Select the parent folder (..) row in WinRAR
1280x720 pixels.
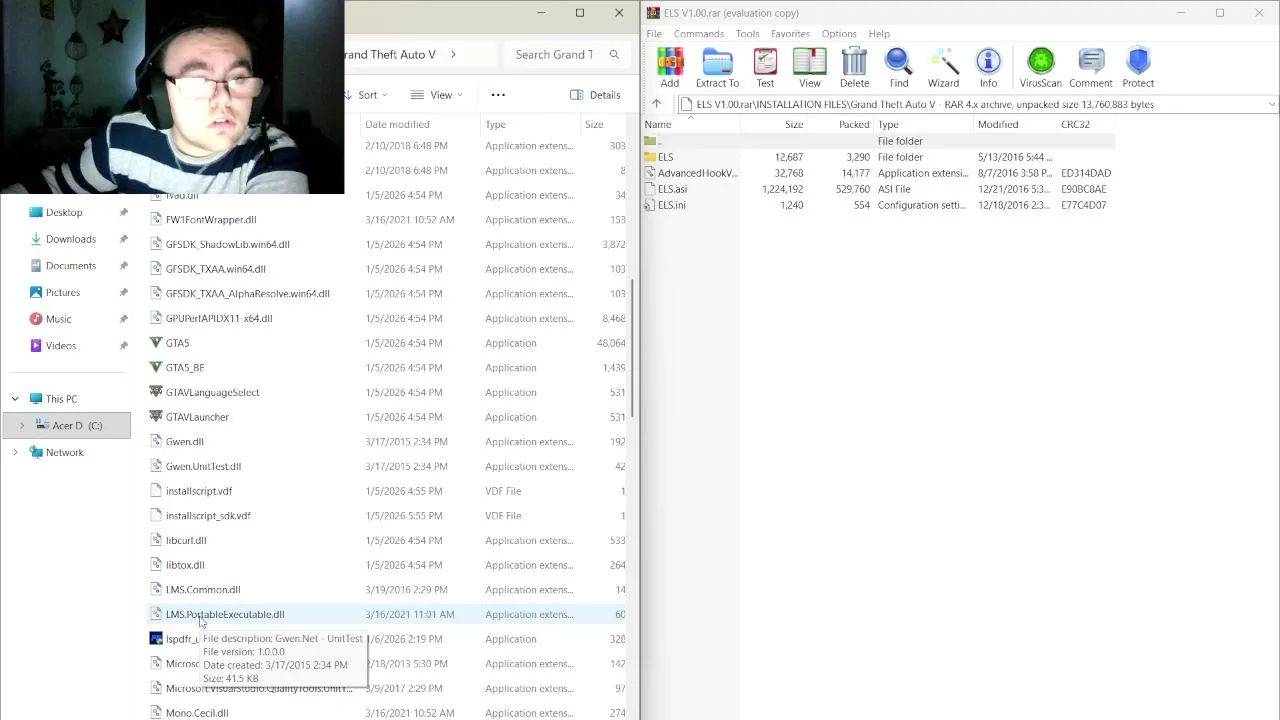879,141
